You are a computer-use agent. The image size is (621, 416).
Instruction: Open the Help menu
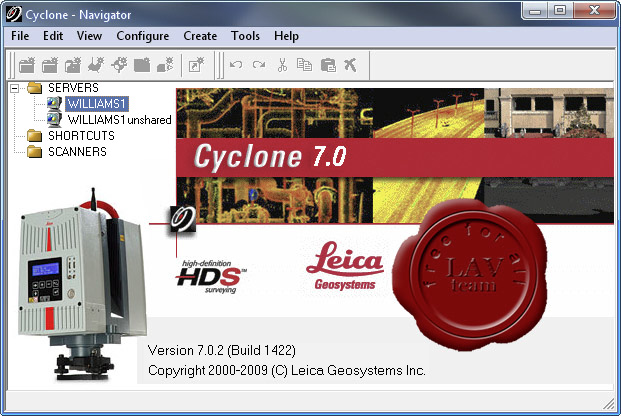[286, 36]
